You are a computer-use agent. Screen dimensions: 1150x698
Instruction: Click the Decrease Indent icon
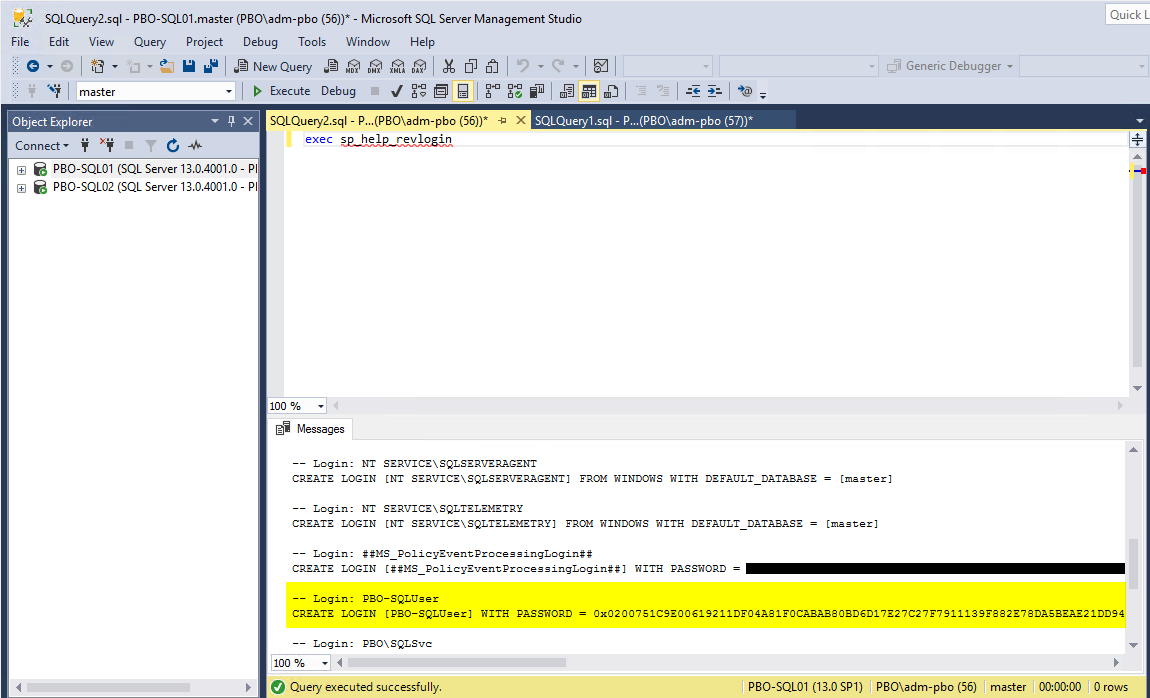click(693, 91)
